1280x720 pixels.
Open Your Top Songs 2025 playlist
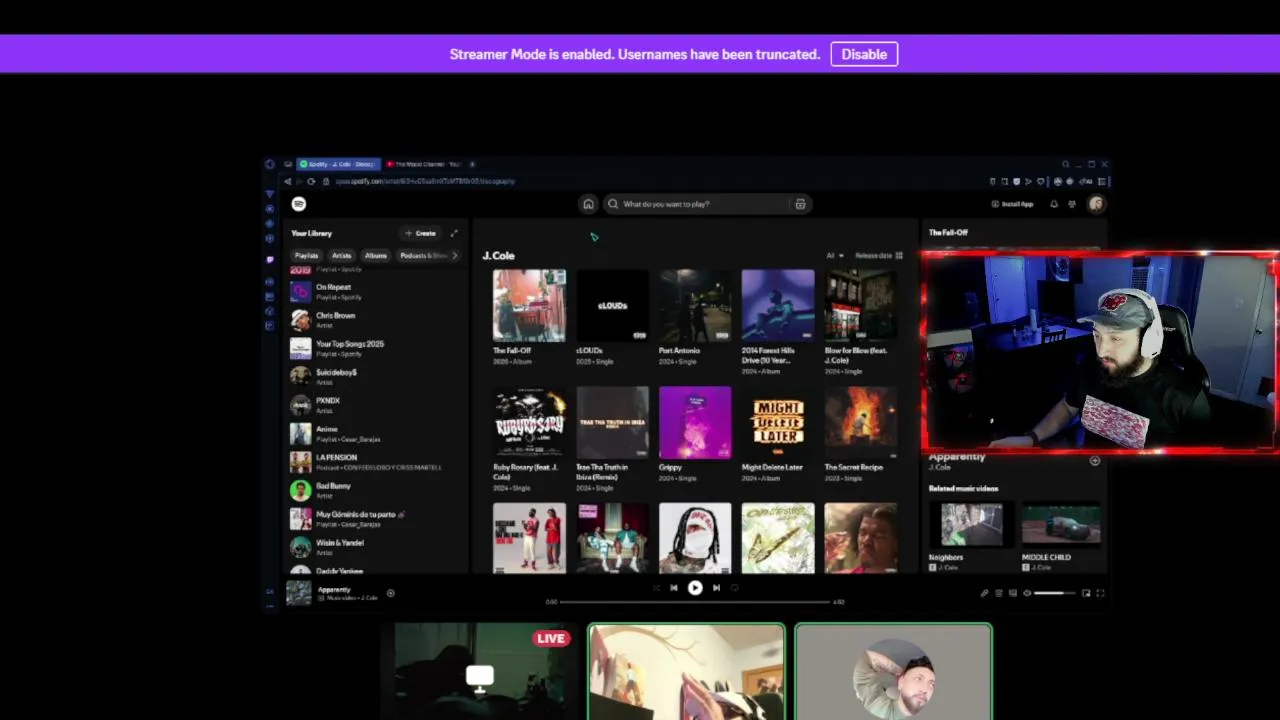point(375,348)
